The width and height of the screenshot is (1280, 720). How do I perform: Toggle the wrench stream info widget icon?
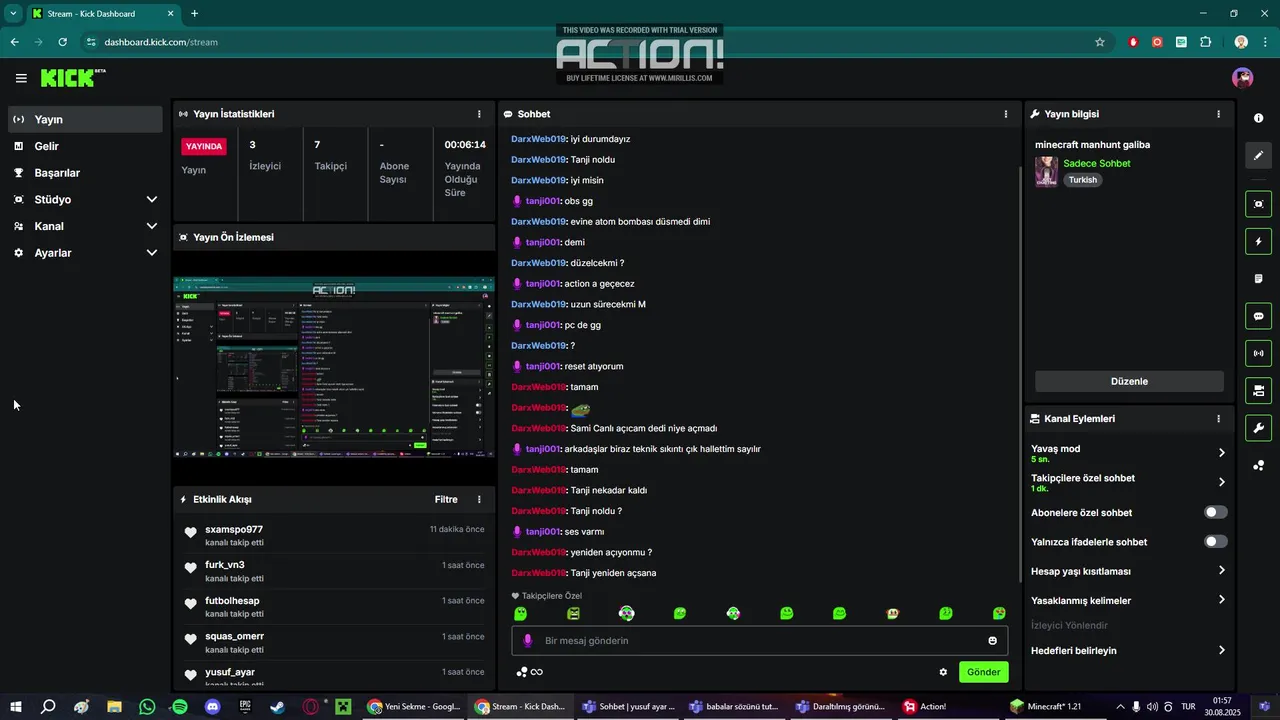tap(1258, 428)
